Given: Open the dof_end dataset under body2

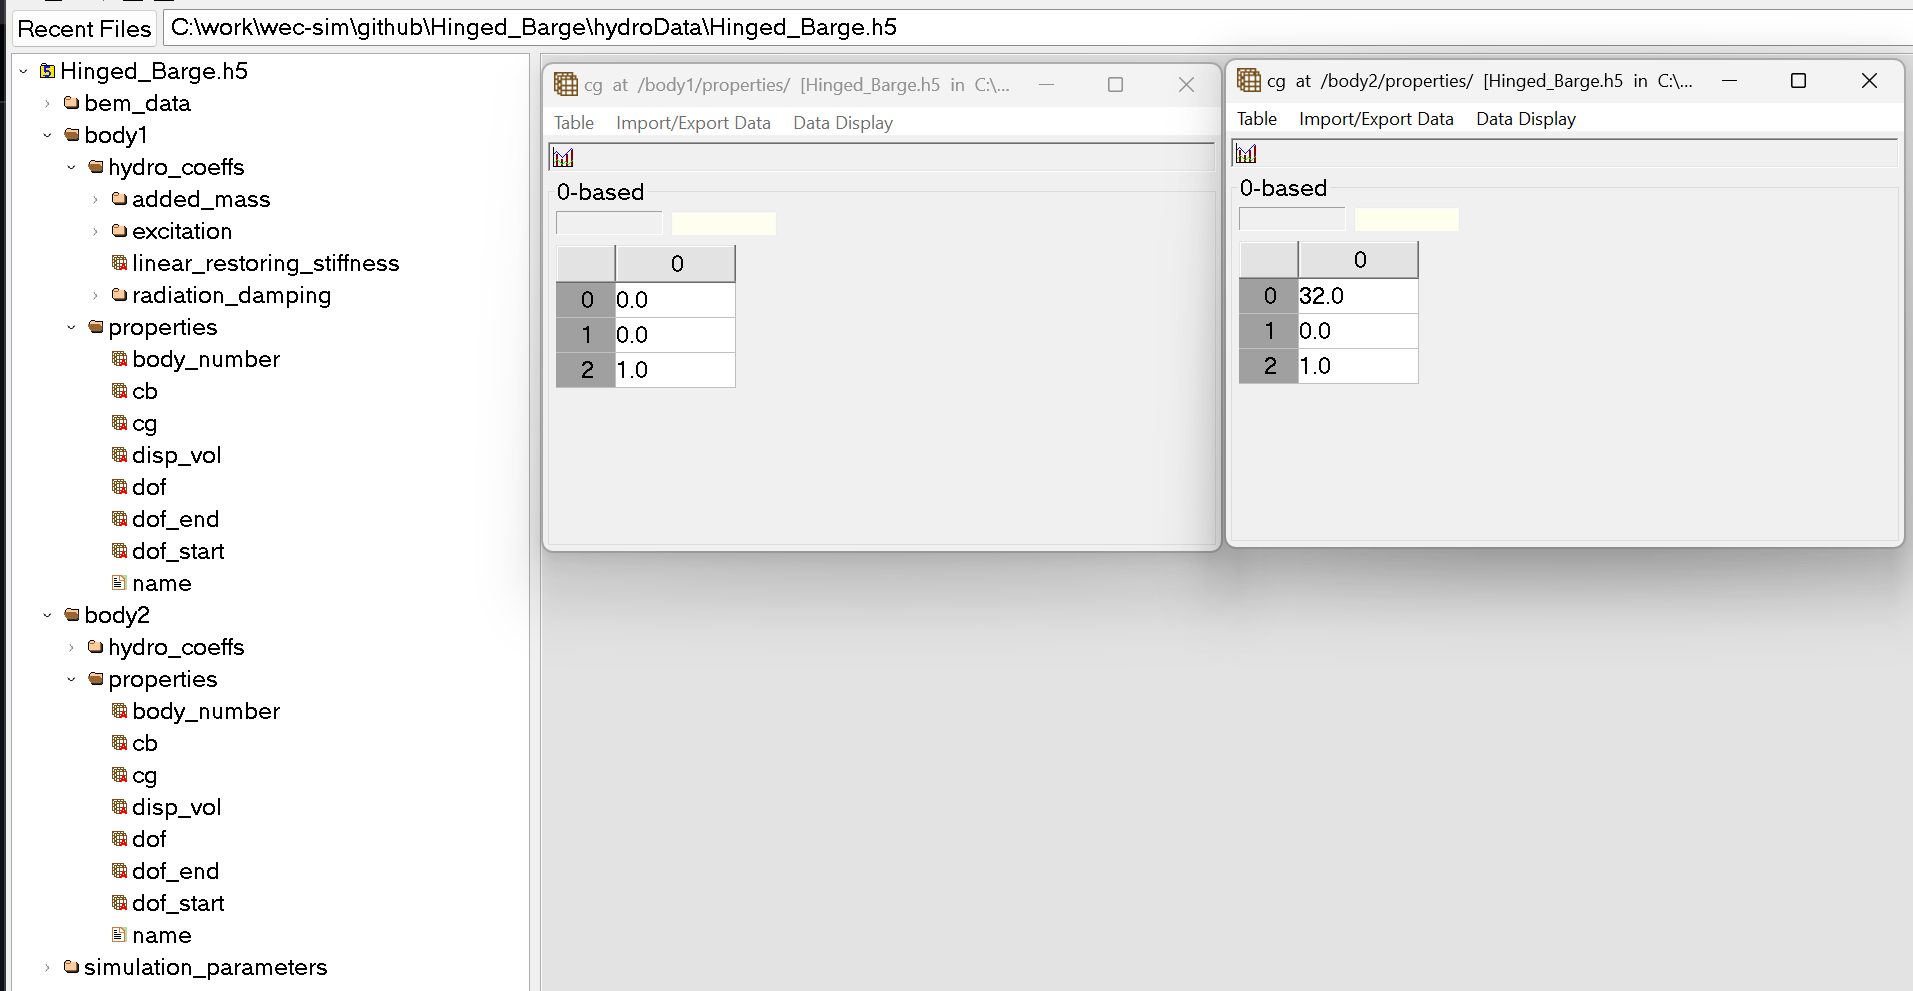Looking at the screenshot, I should pyautogui.click(x=175, y=871).
